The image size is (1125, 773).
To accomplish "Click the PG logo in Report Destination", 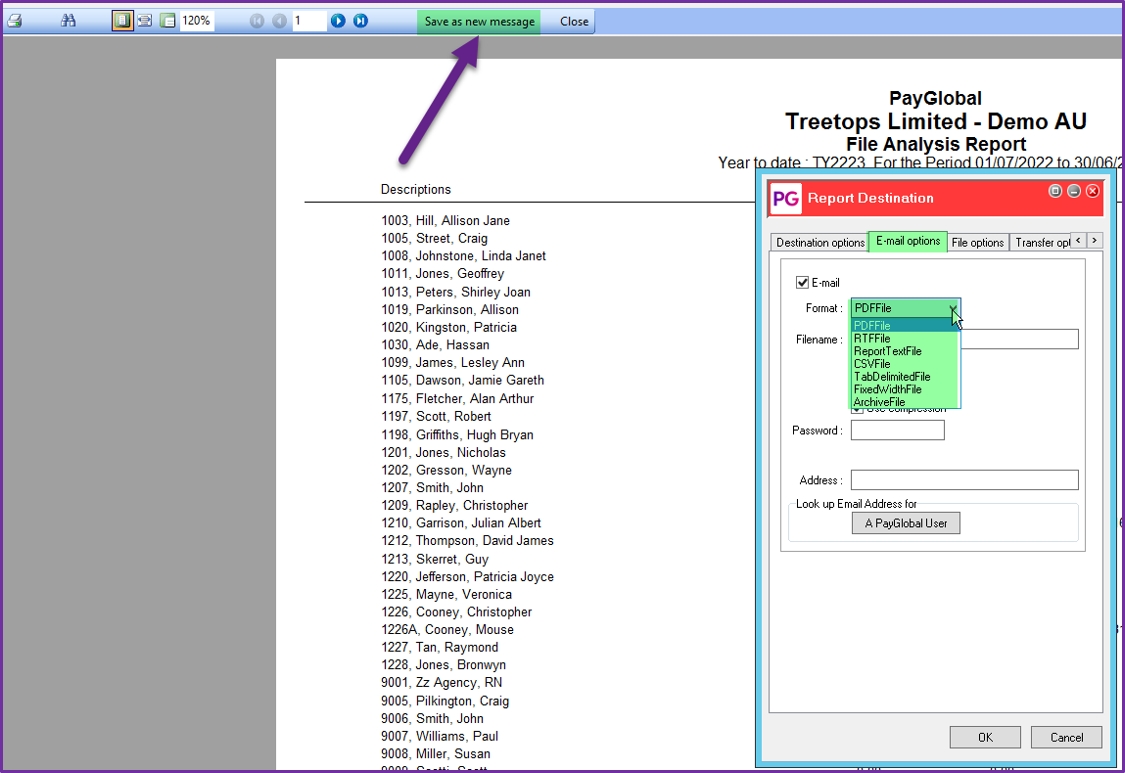I will click(786, 198).
